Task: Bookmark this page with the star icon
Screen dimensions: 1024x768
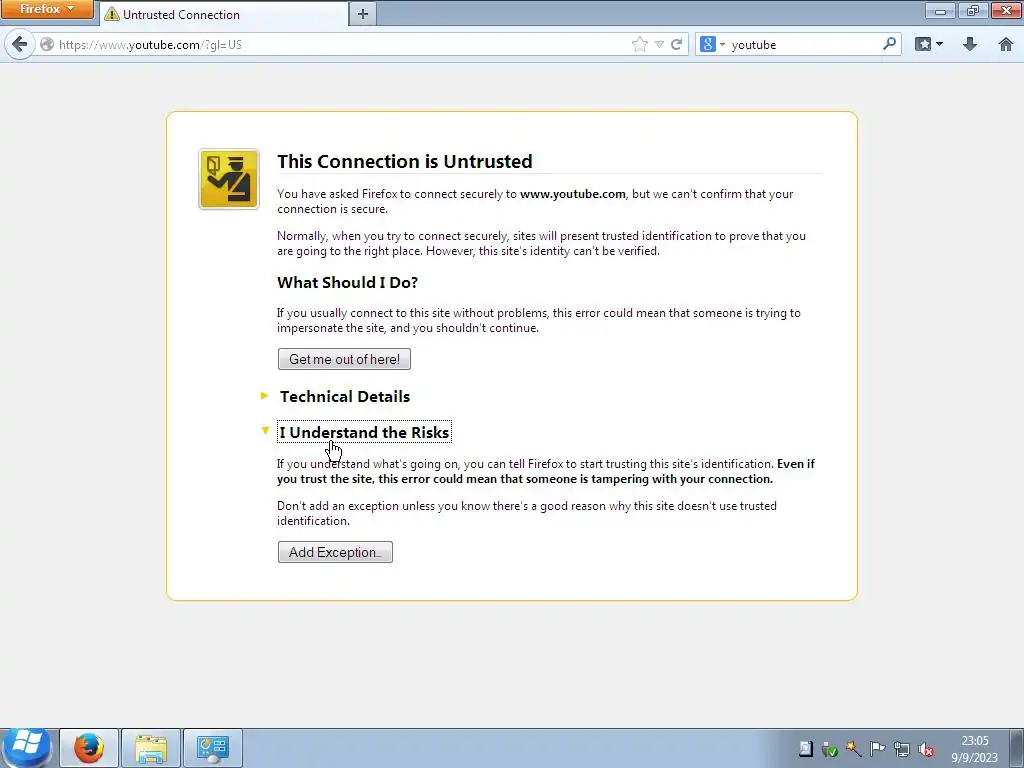Action: (640, 44)
